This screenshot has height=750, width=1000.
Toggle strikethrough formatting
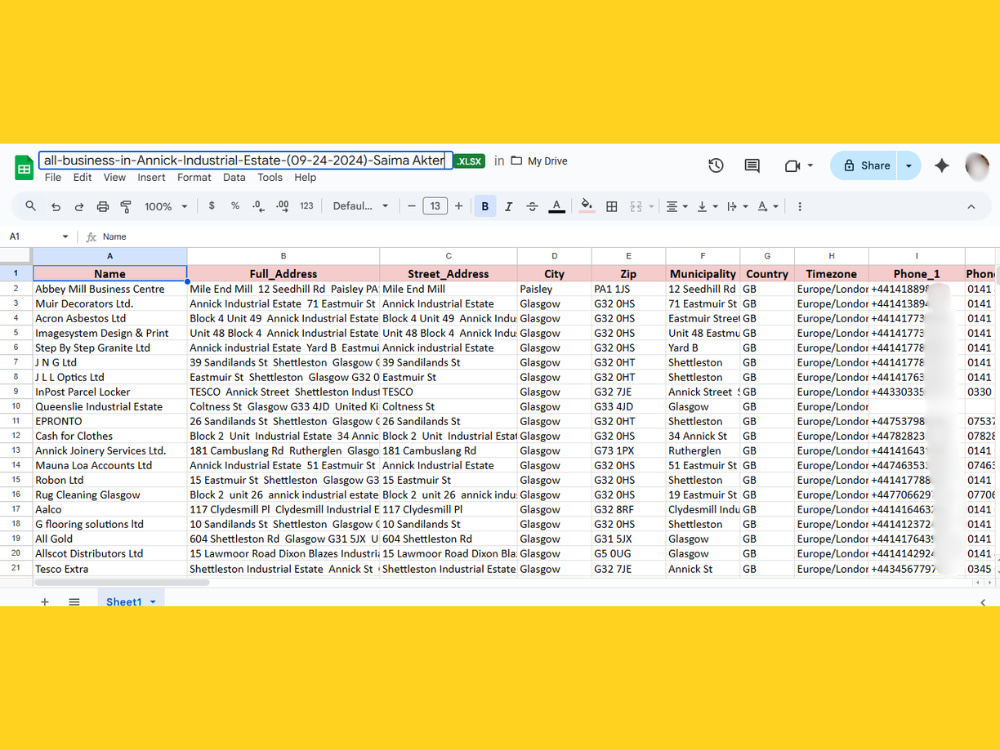coord(532,206)
